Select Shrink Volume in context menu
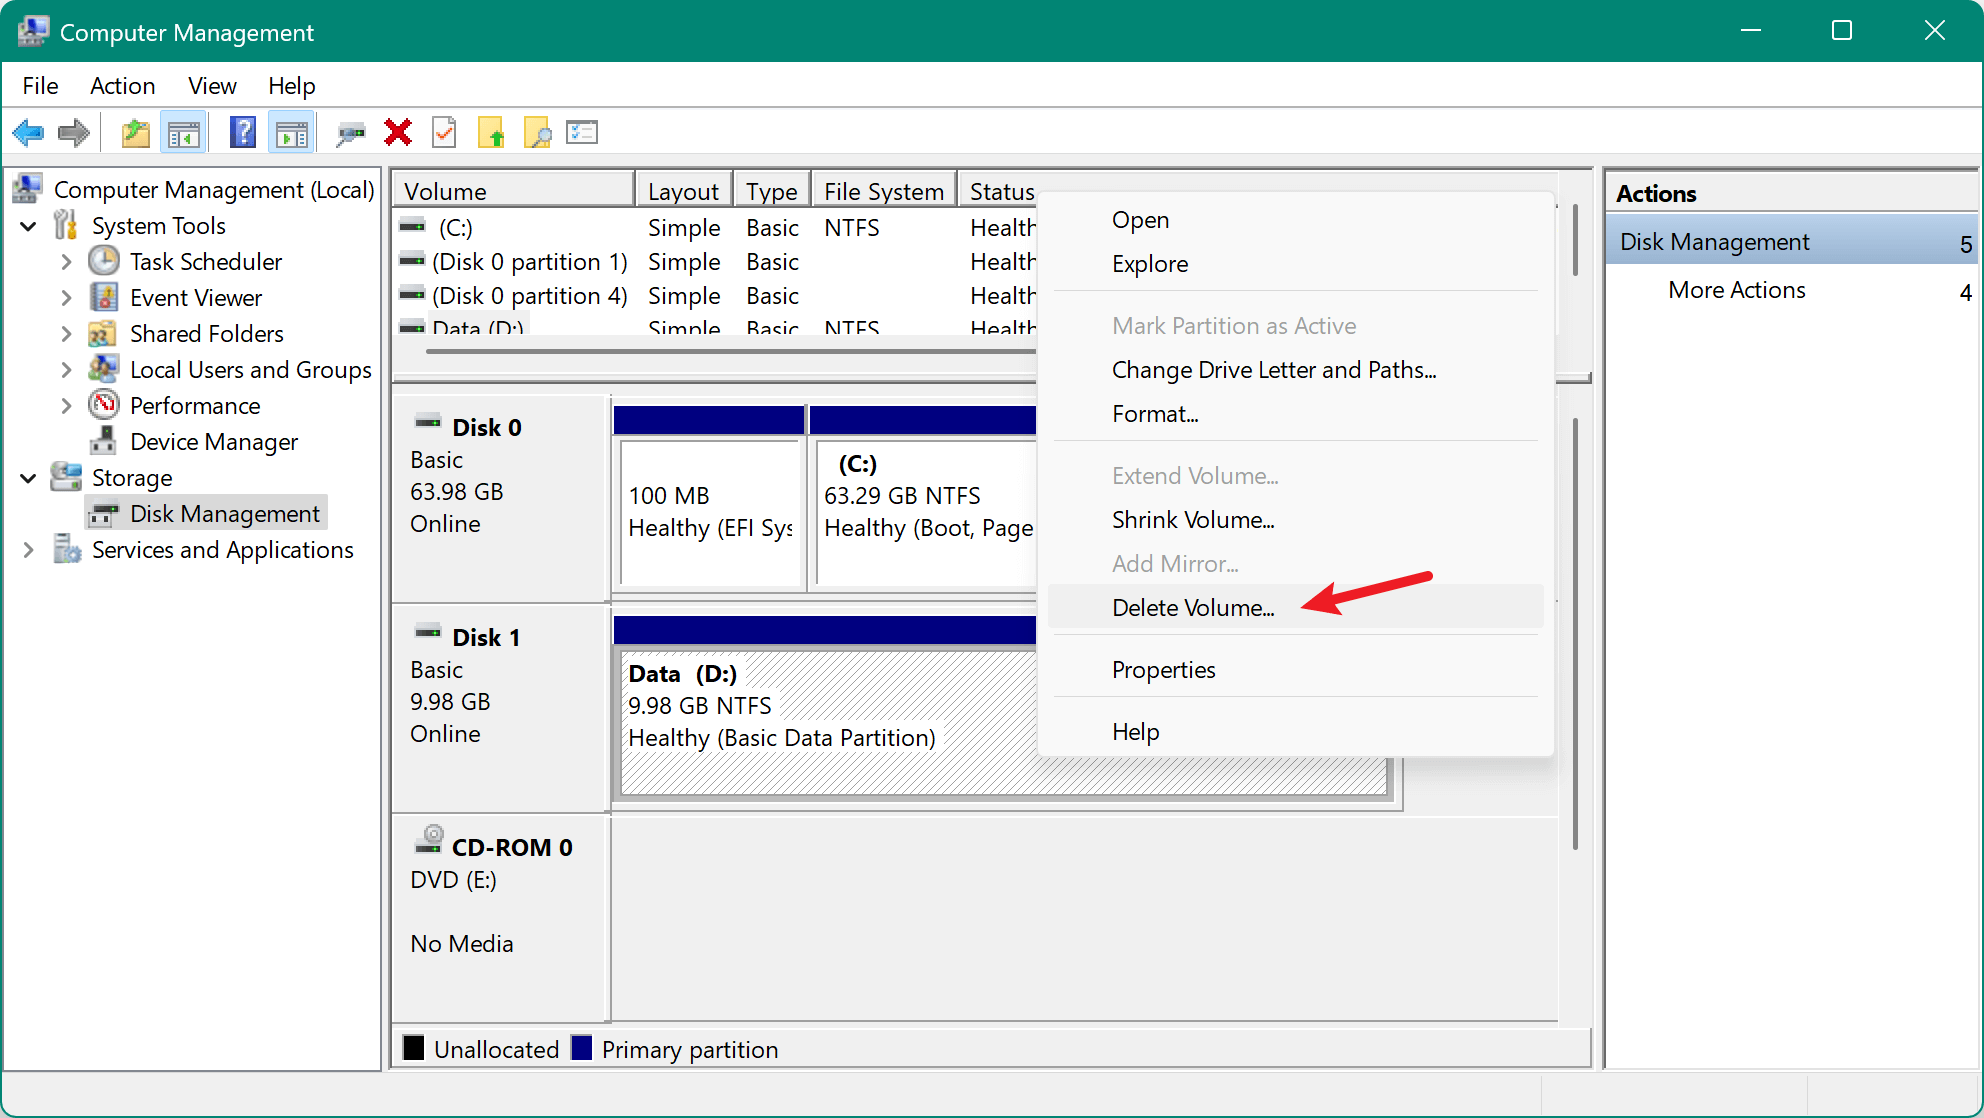 point(1193,520)
